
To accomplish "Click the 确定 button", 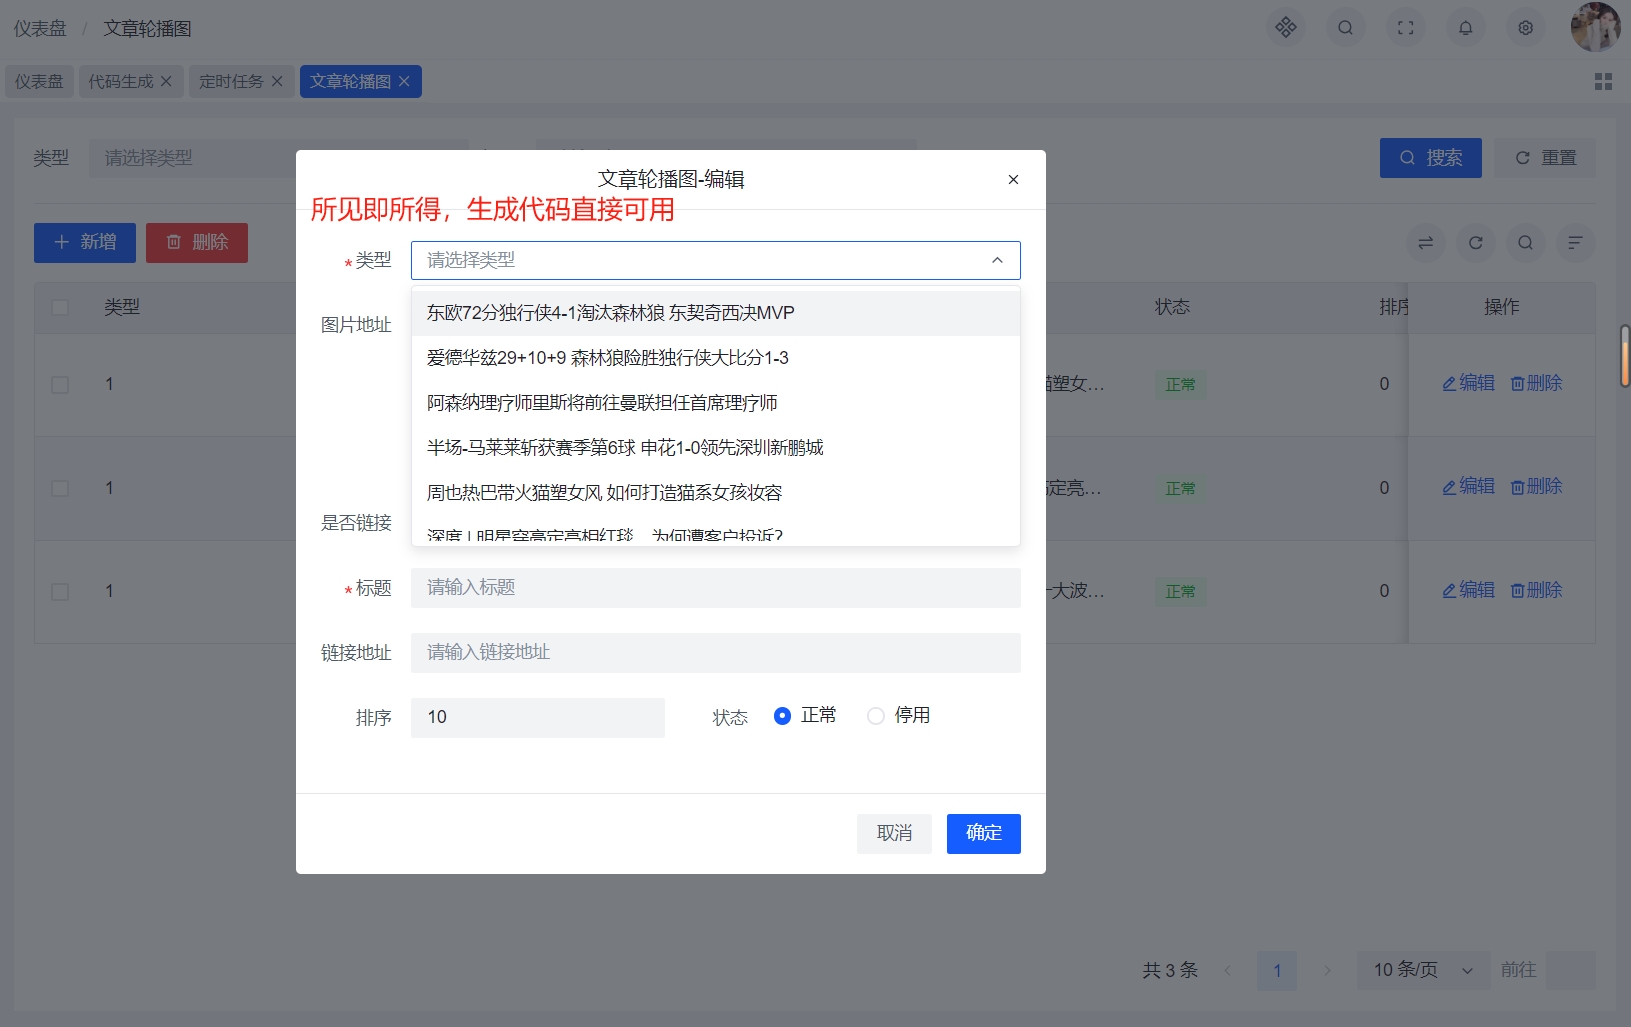I will point(983,833).
